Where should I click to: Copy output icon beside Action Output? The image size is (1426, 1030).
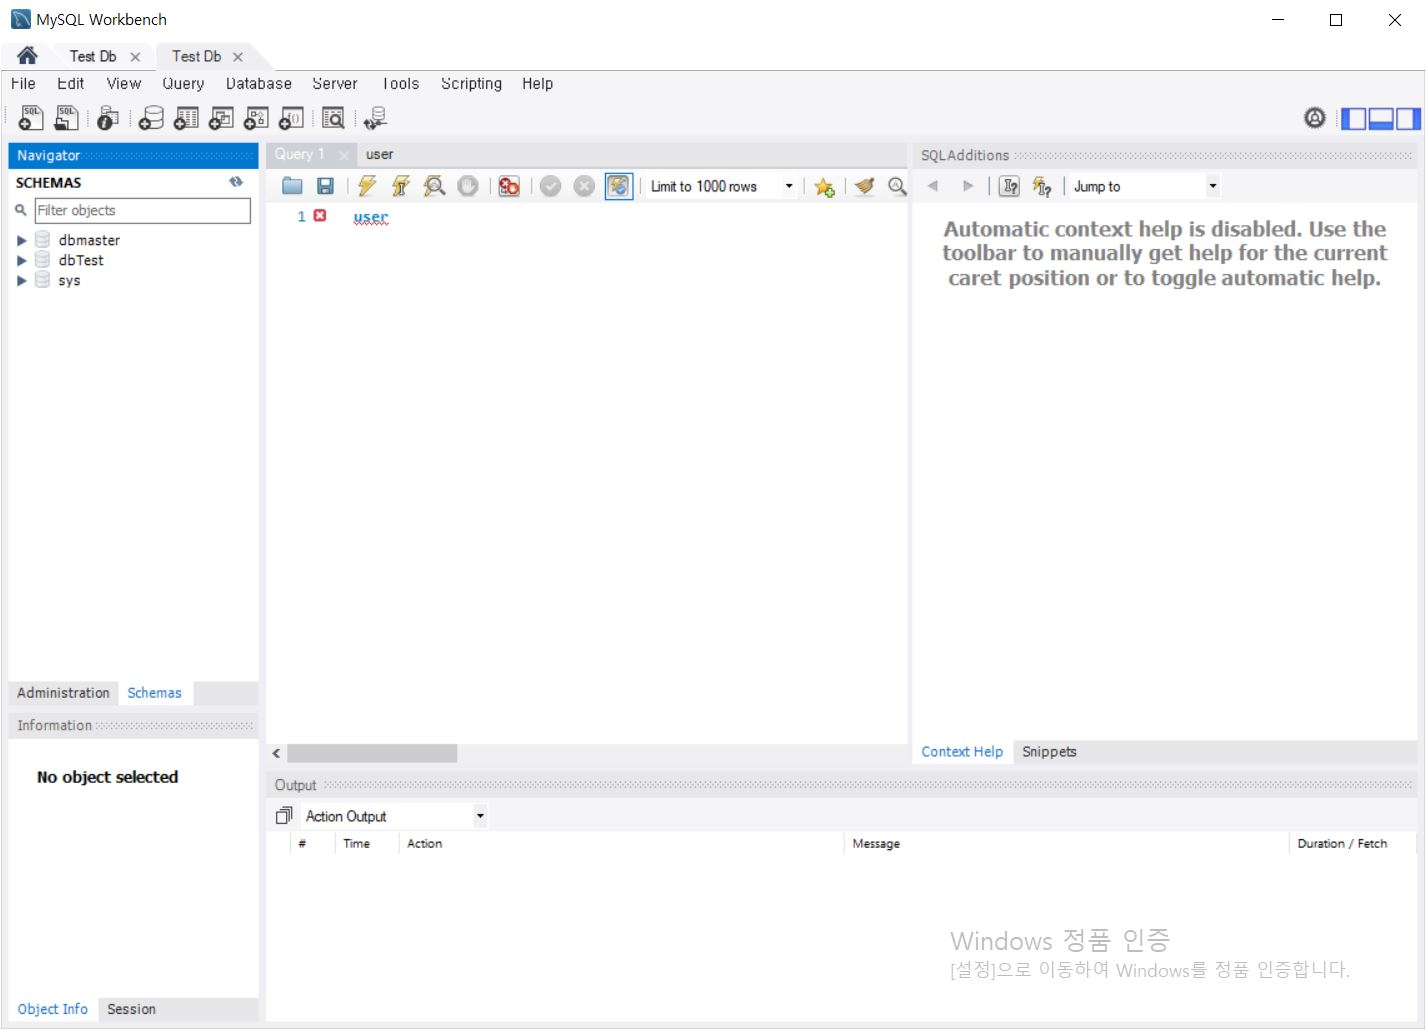[284, 816]
